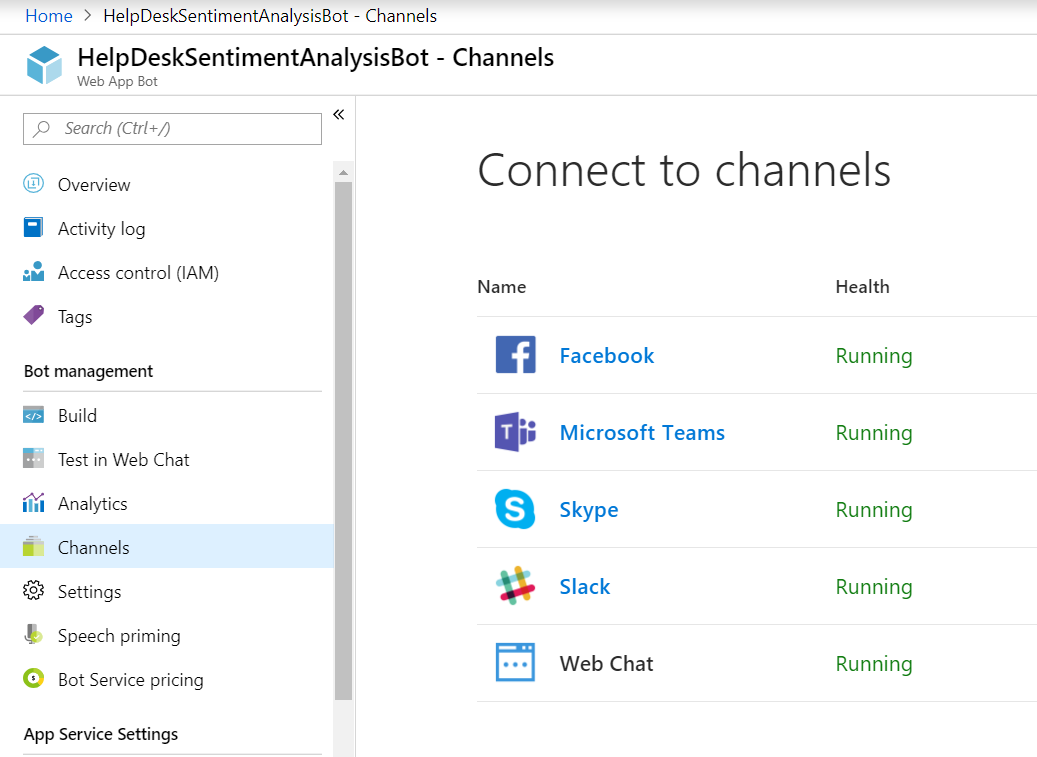The height and width of the screenshot is (757, 1037).
Task: Click the Slack channel icon
Action: pyautogui.click(x=515, y=586)
